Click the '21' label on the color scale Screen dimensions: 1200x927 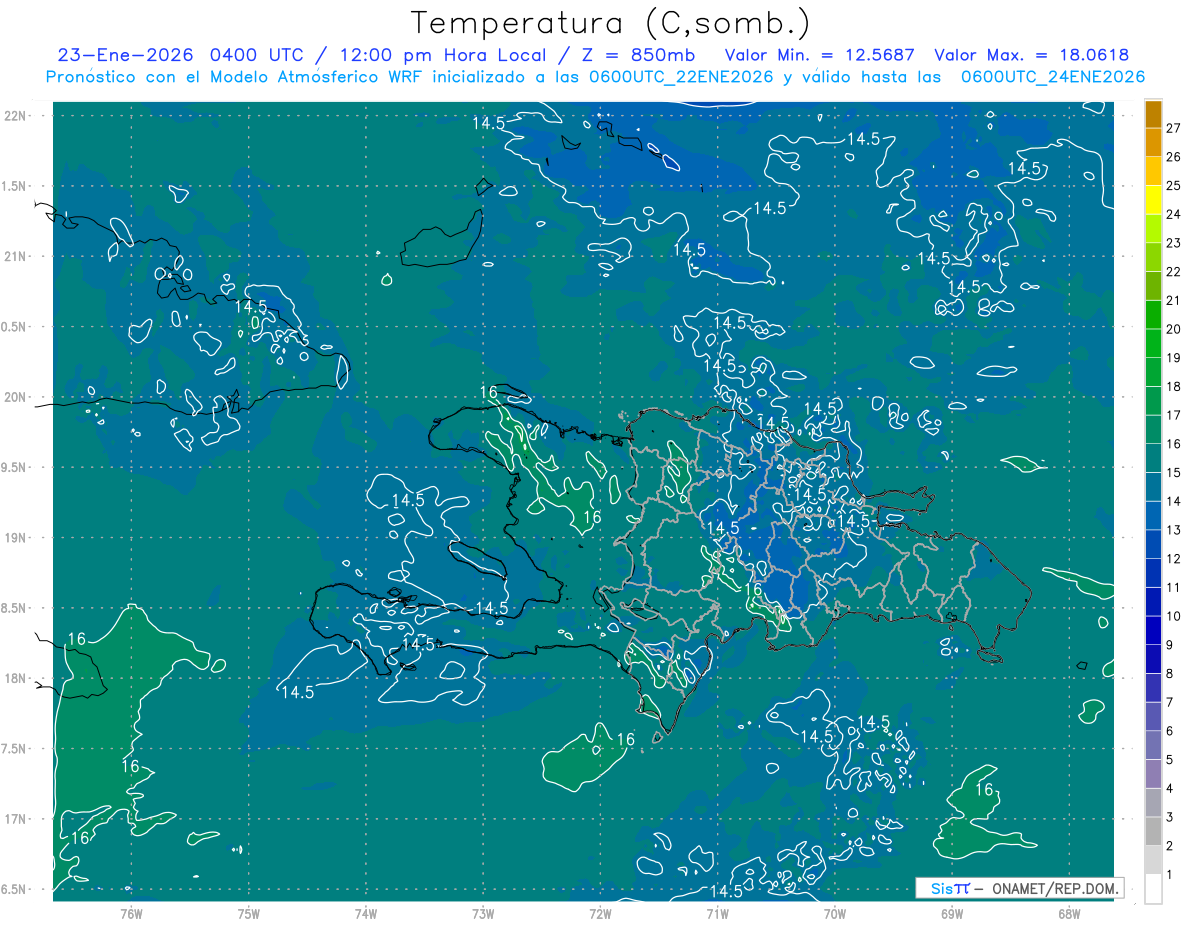(1173, 300)
